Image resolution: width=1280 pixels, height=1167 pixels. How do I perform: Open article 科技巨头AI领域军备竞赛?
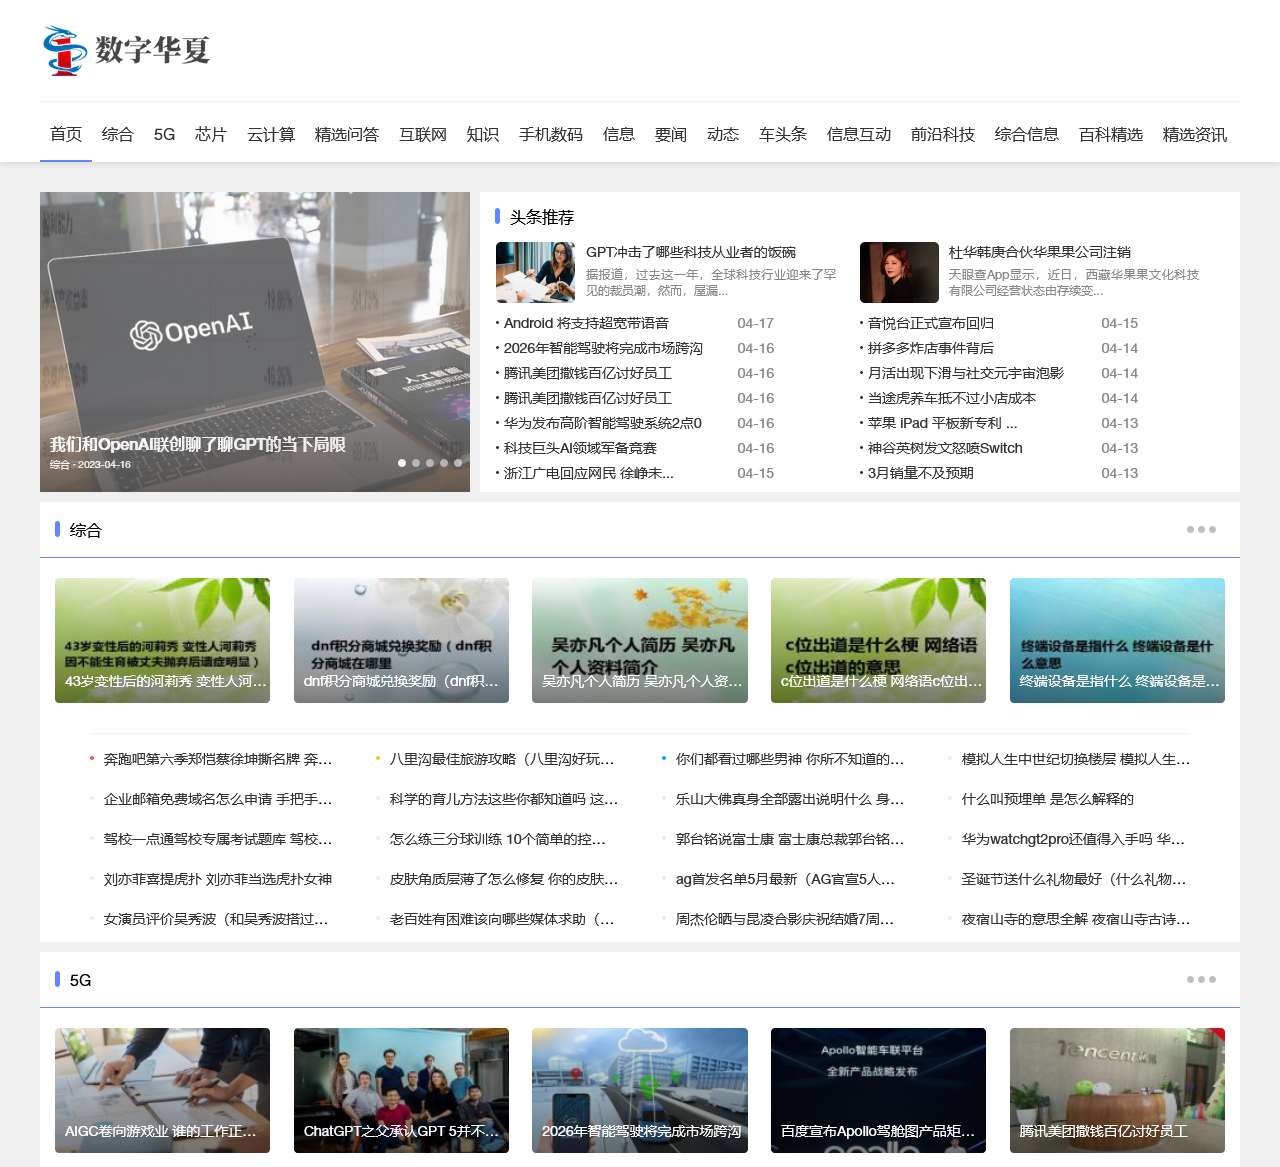[x=580, y=448]
